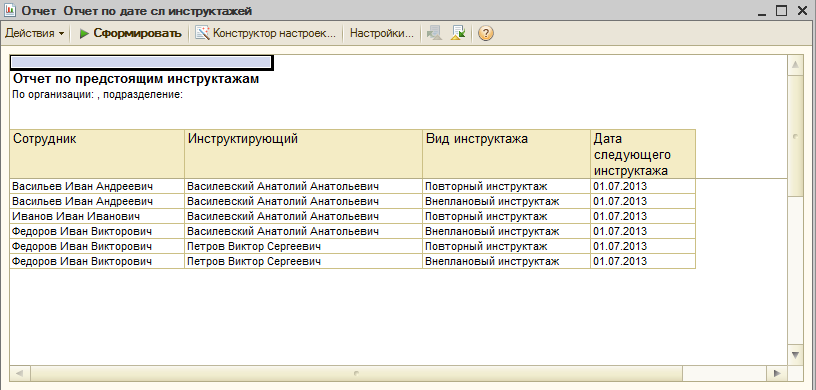The image size is (816, 390).
Task: Select the last Федоров Иван Викторович cell
Action: point(97,261)
